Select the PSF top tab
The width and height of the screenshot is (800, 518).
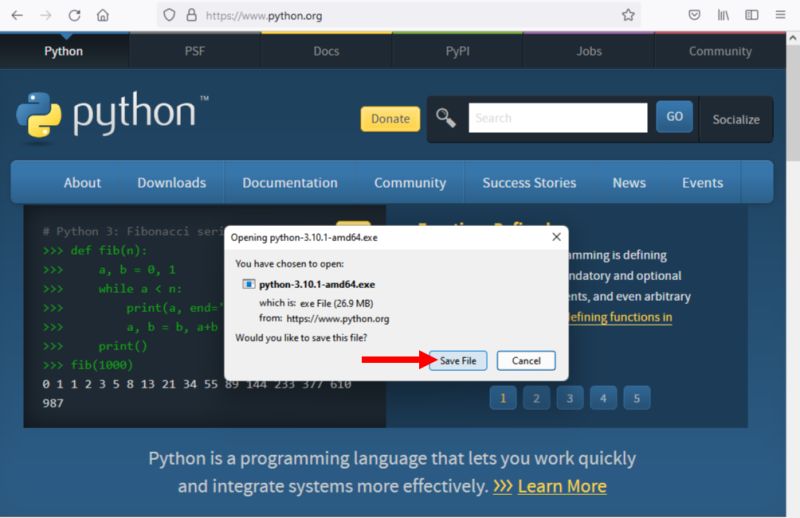click(195, 51)
